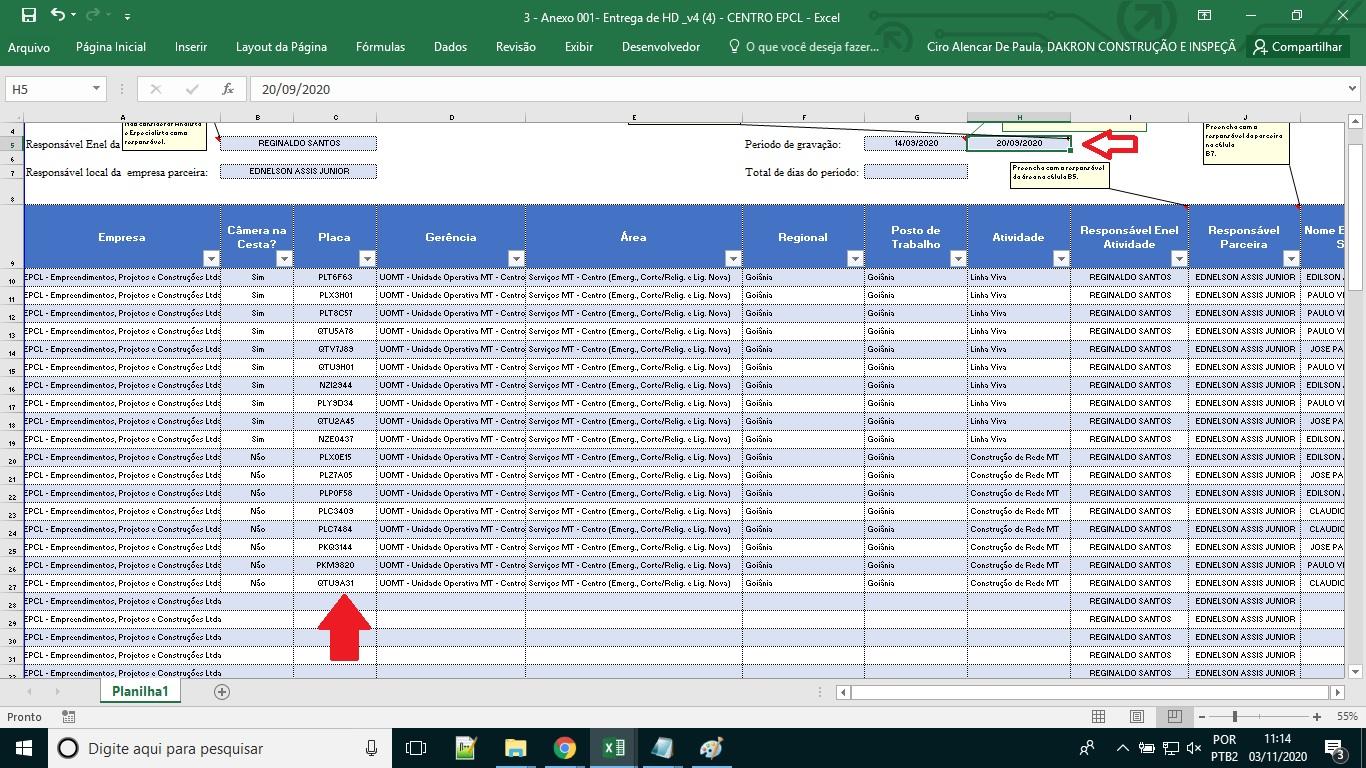Click the Compartilhar button
Viewport: 1366px width, 768px height.
pos(1297,47)
